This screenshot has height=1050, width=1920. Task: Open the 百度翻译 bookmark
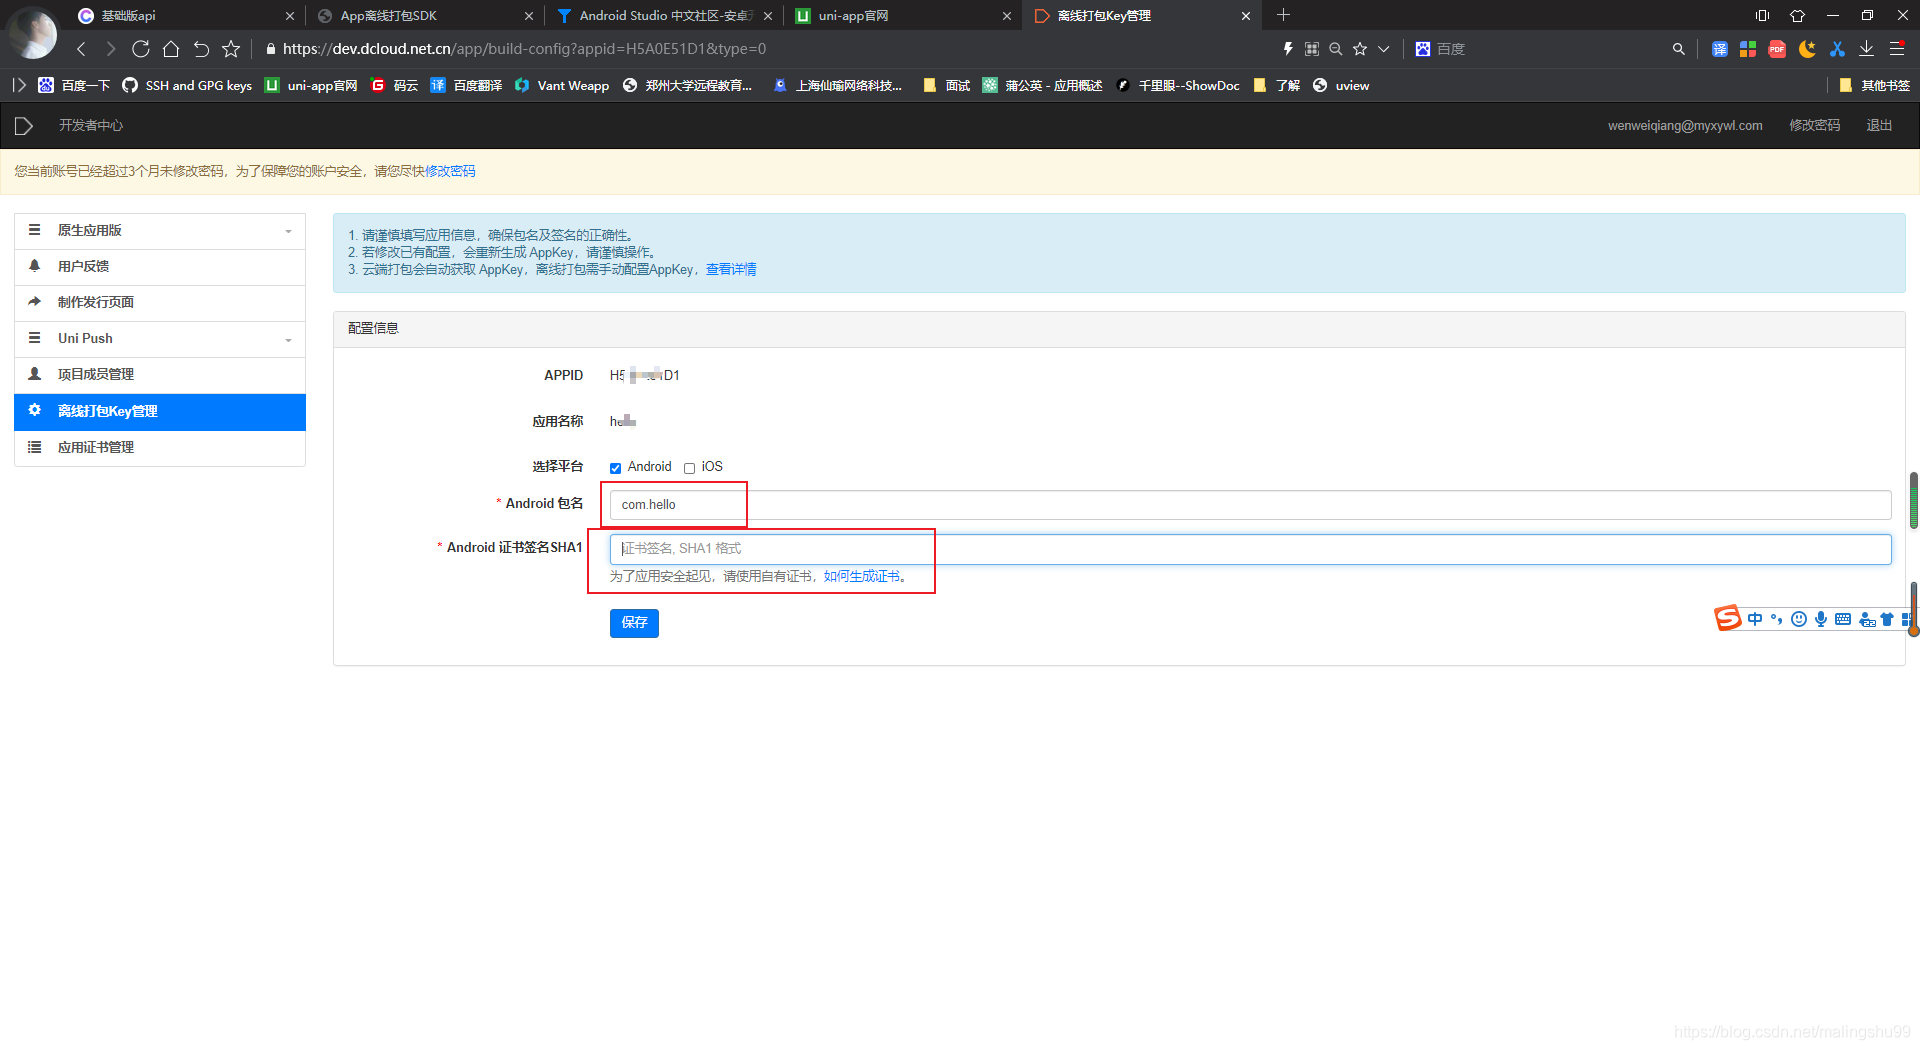466,86
